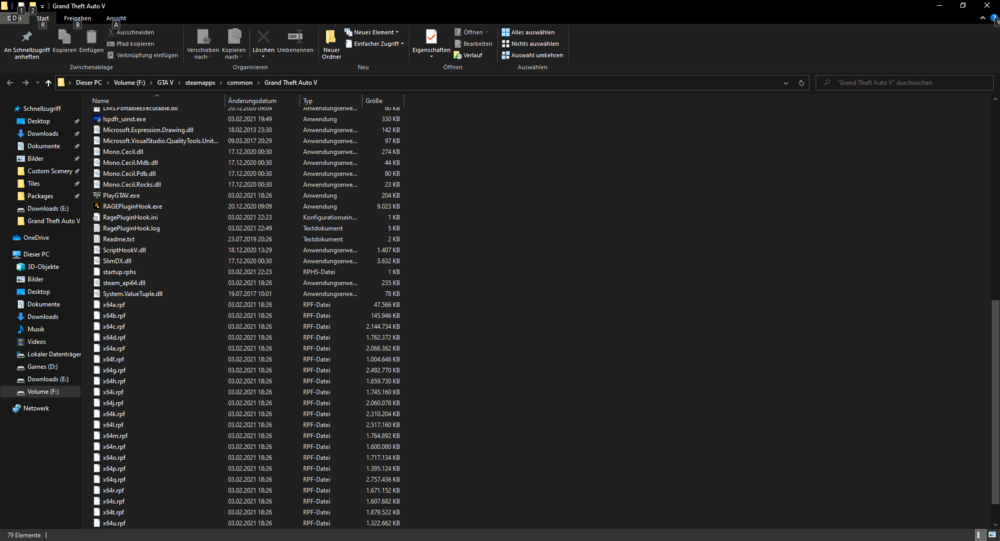
Task: Click the details view icon in status bar
Action: pos(980,535)
